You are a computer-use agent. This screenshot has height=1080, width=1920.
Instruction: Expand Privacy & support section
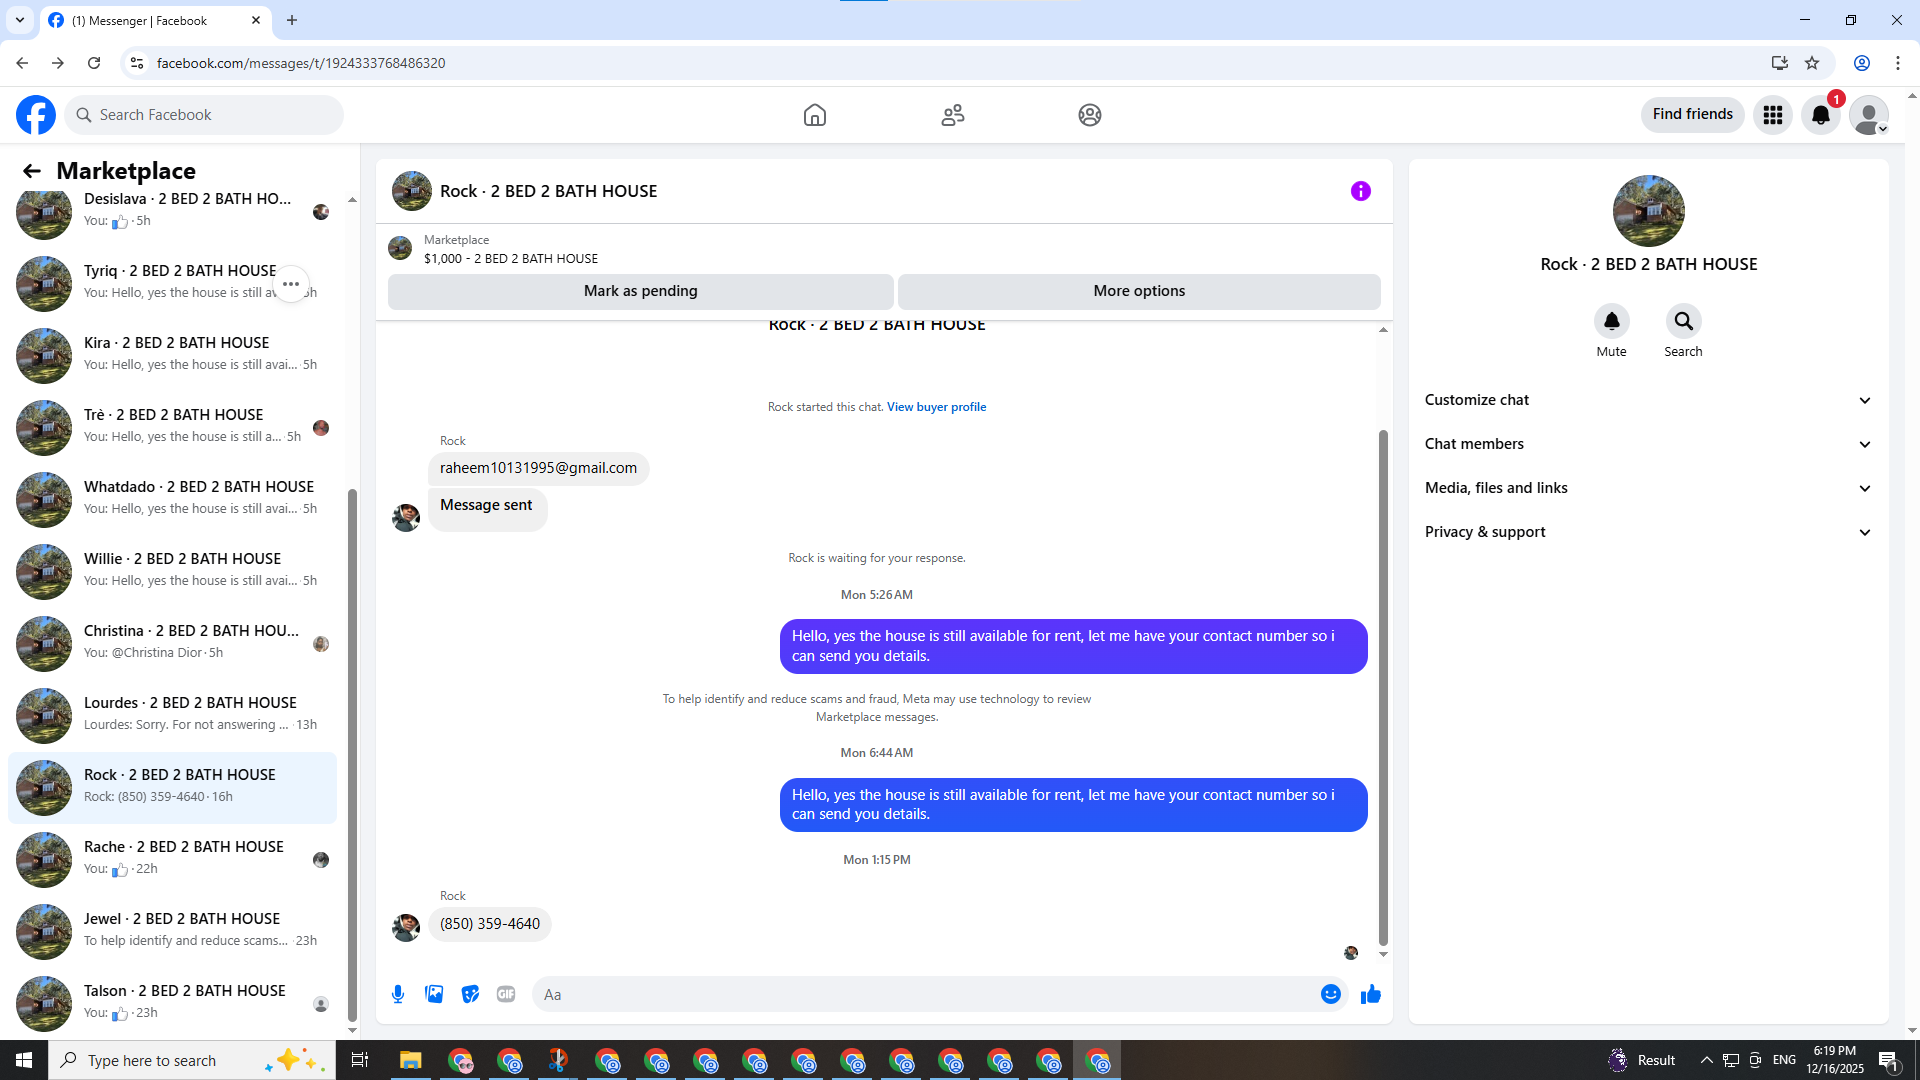[1648, 532]
